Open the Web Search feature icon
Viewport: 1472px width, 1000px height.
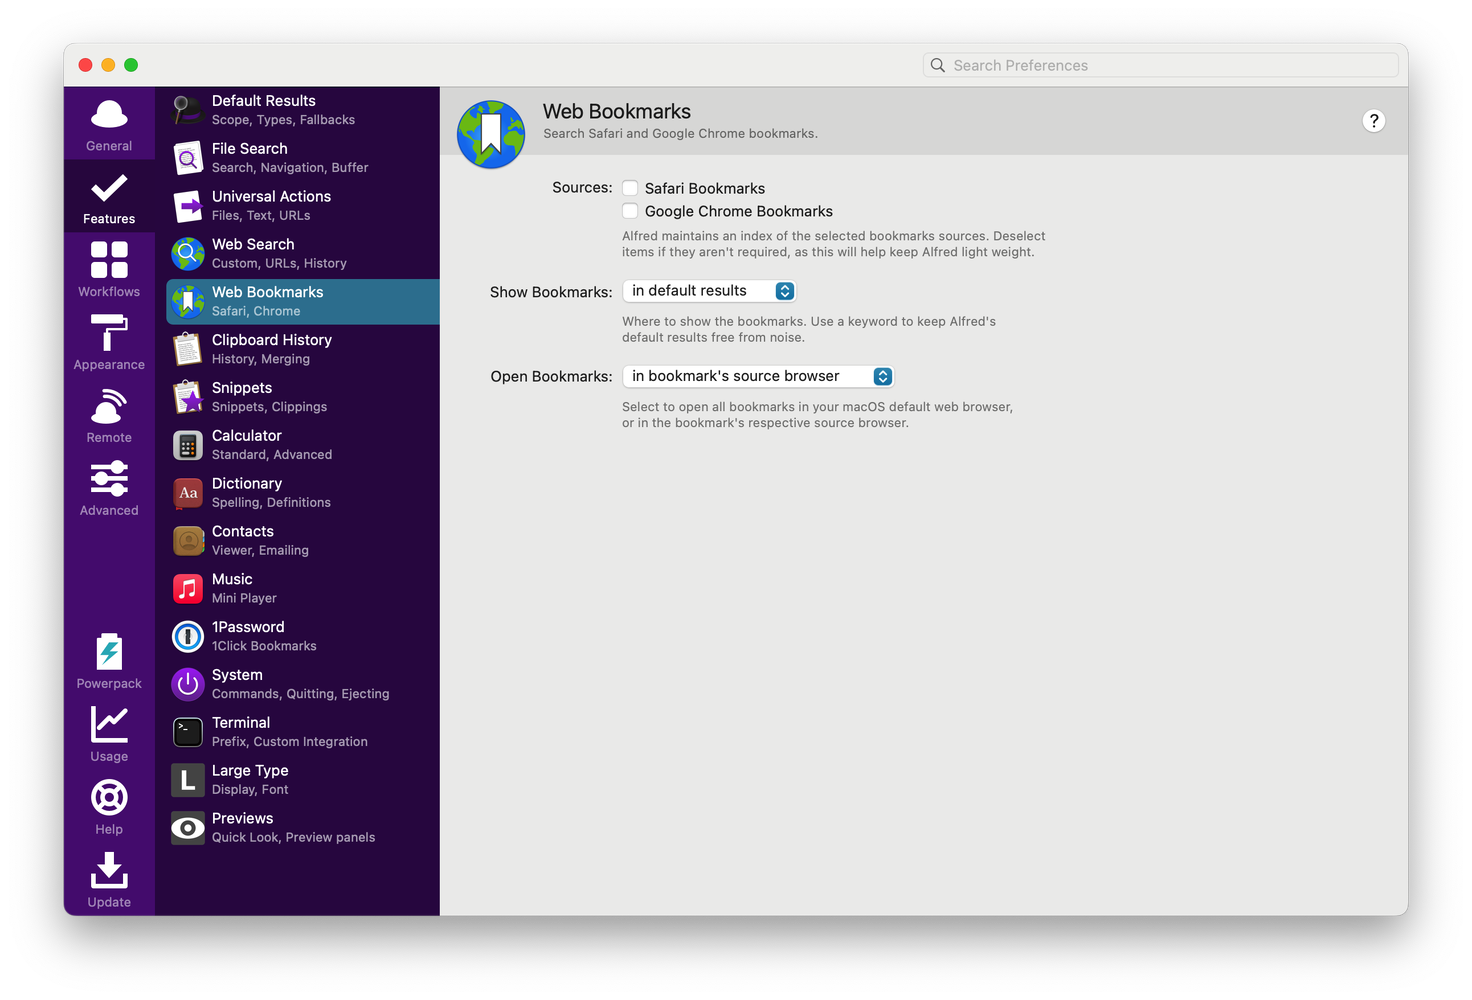click(187, 254)
